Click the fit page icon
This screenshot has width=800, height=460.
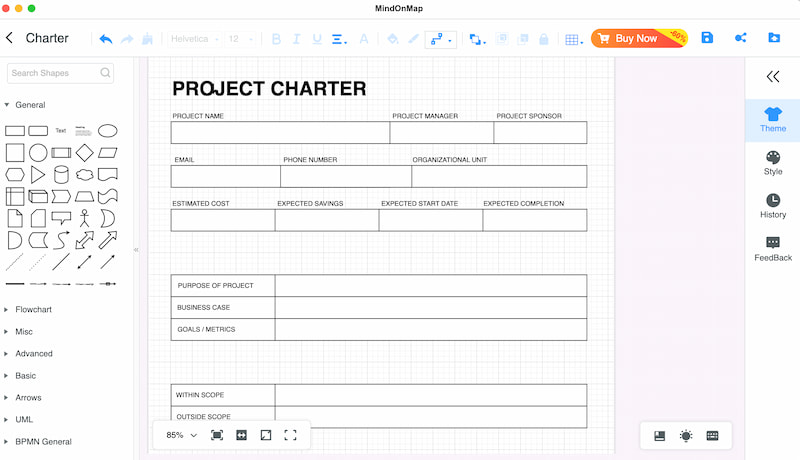point(217,435)
